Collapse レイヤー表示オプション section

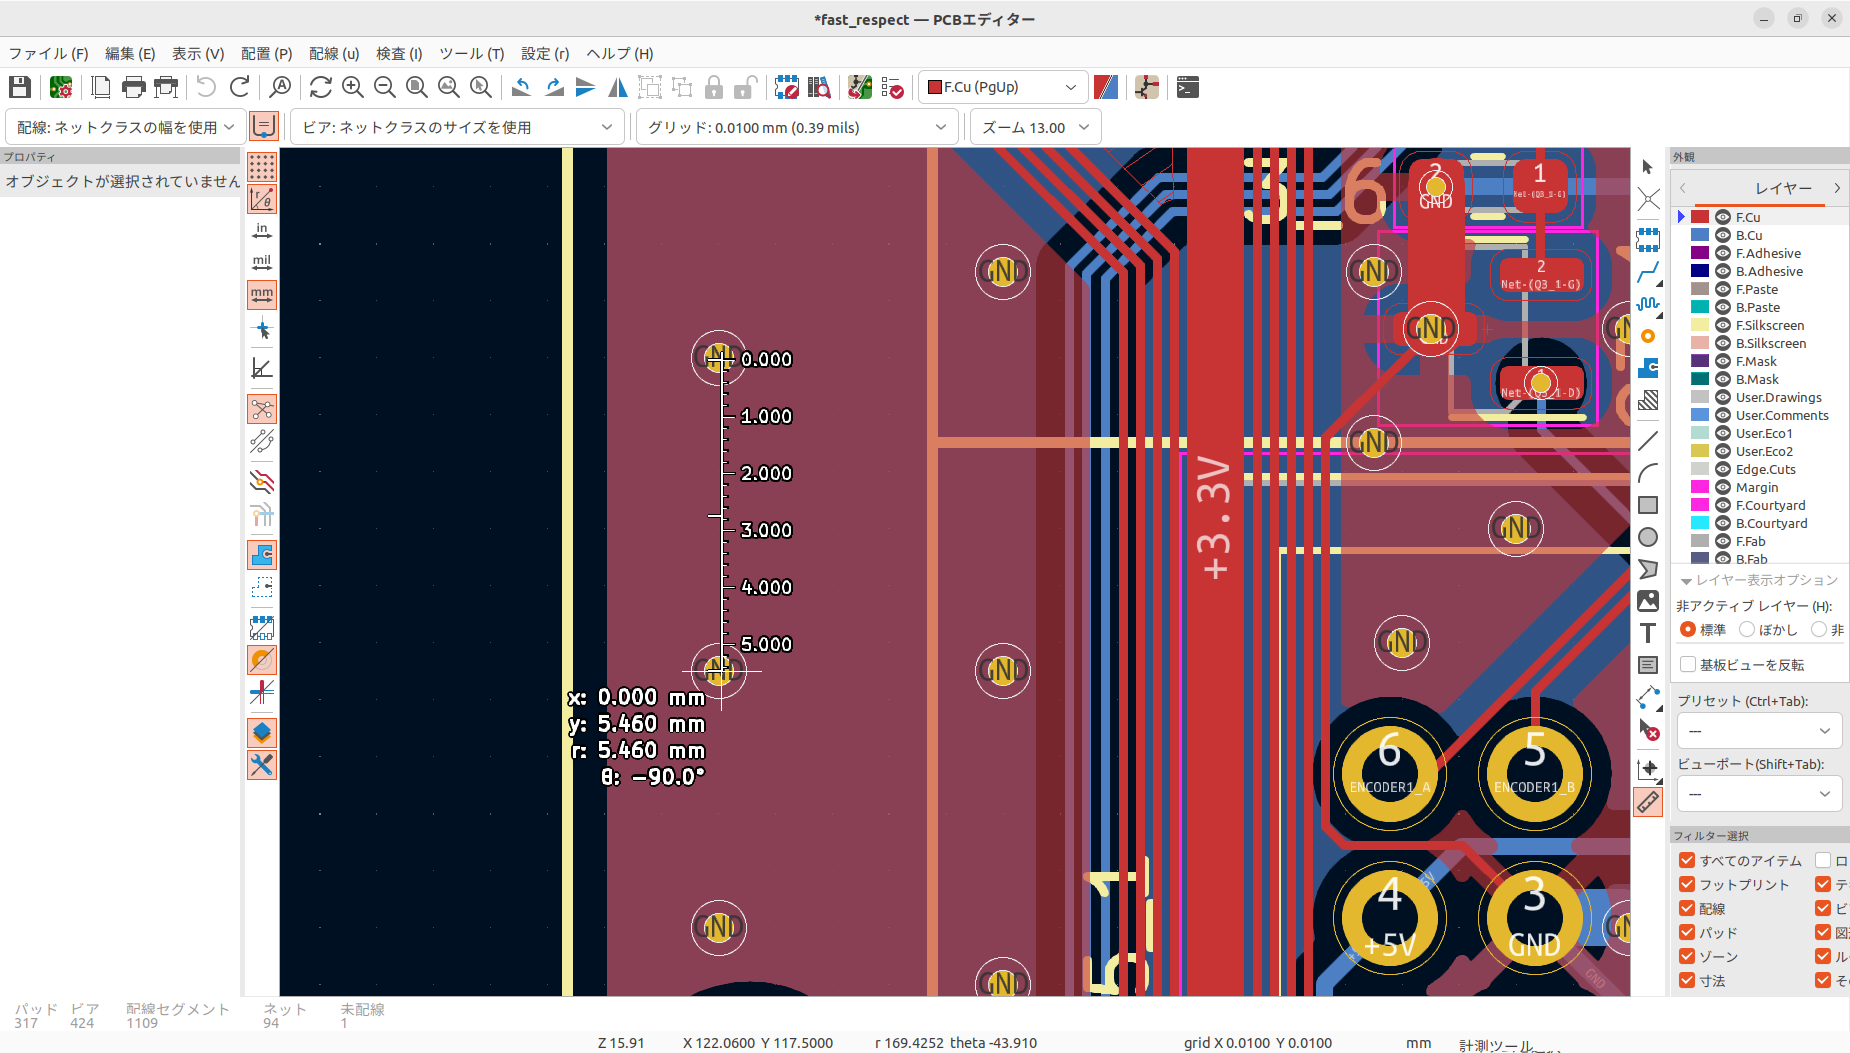[1686, 581]
